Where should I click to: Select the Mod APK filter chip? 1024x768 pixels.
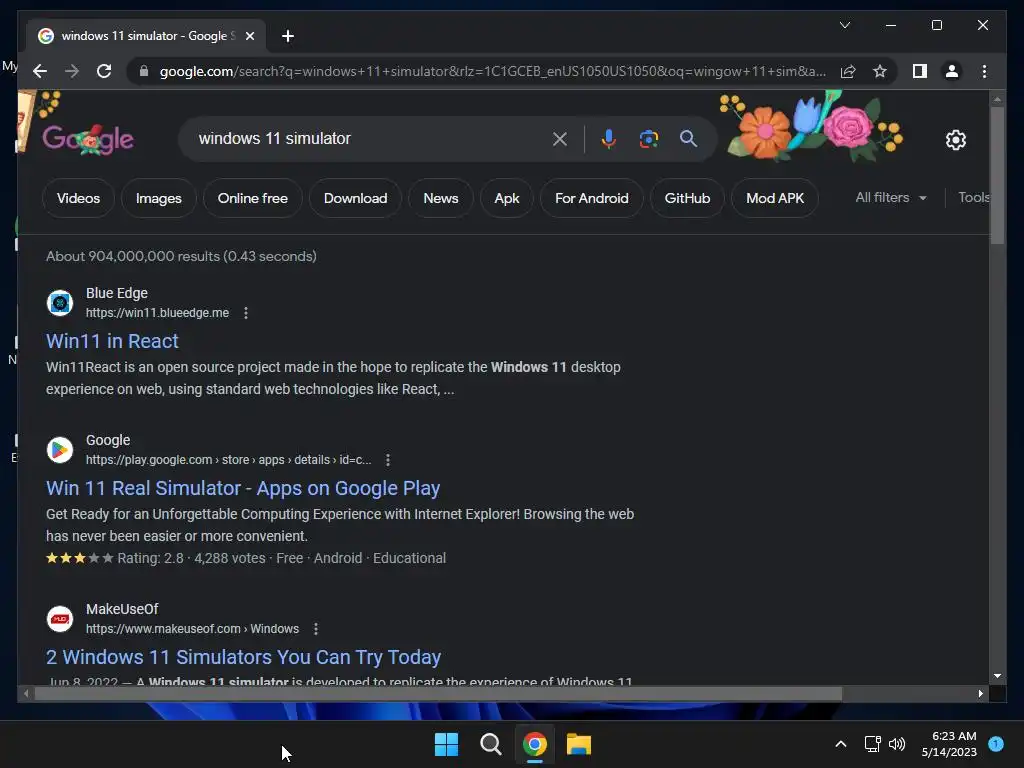(x=775, y=198)
